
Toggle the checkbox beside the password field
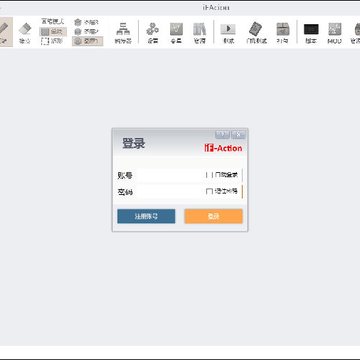209,191
